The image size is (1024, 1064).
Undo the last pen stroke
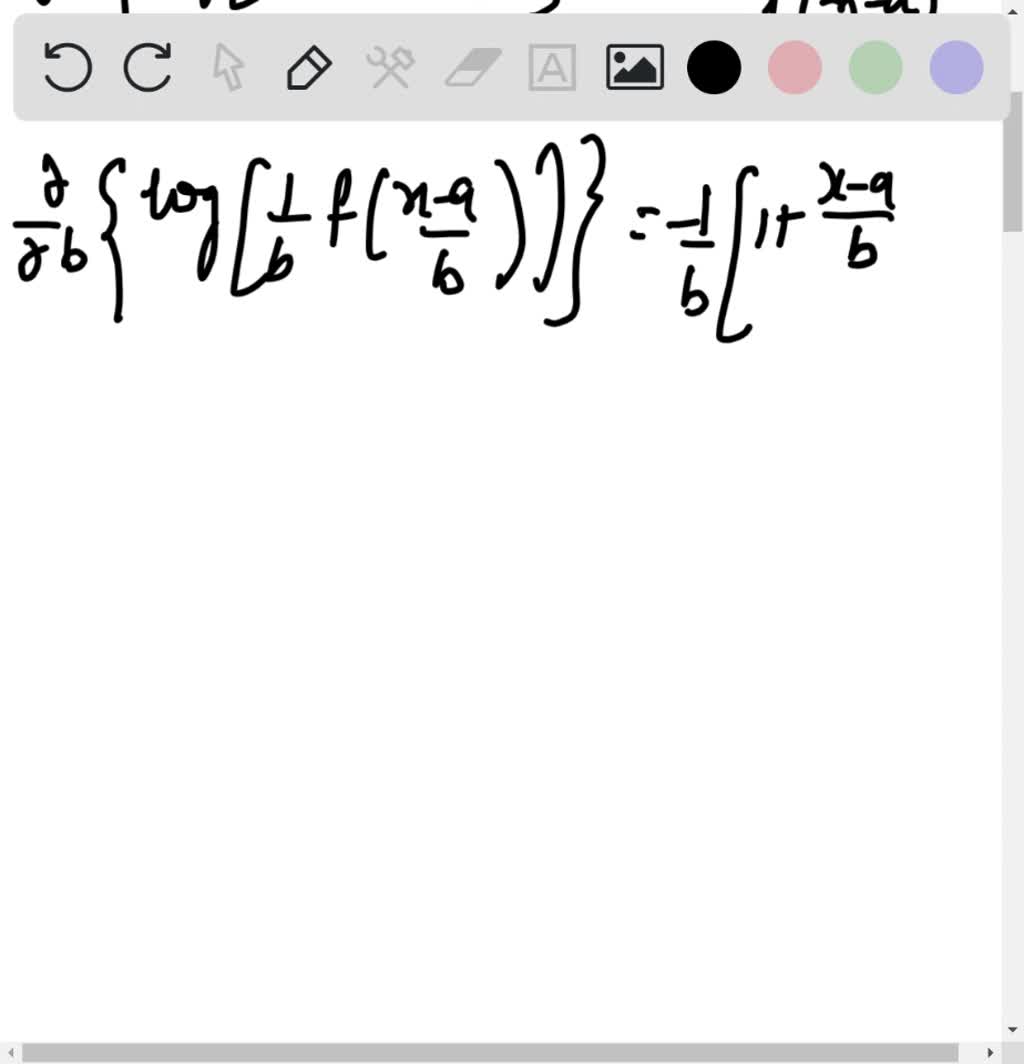pos(66,68)
